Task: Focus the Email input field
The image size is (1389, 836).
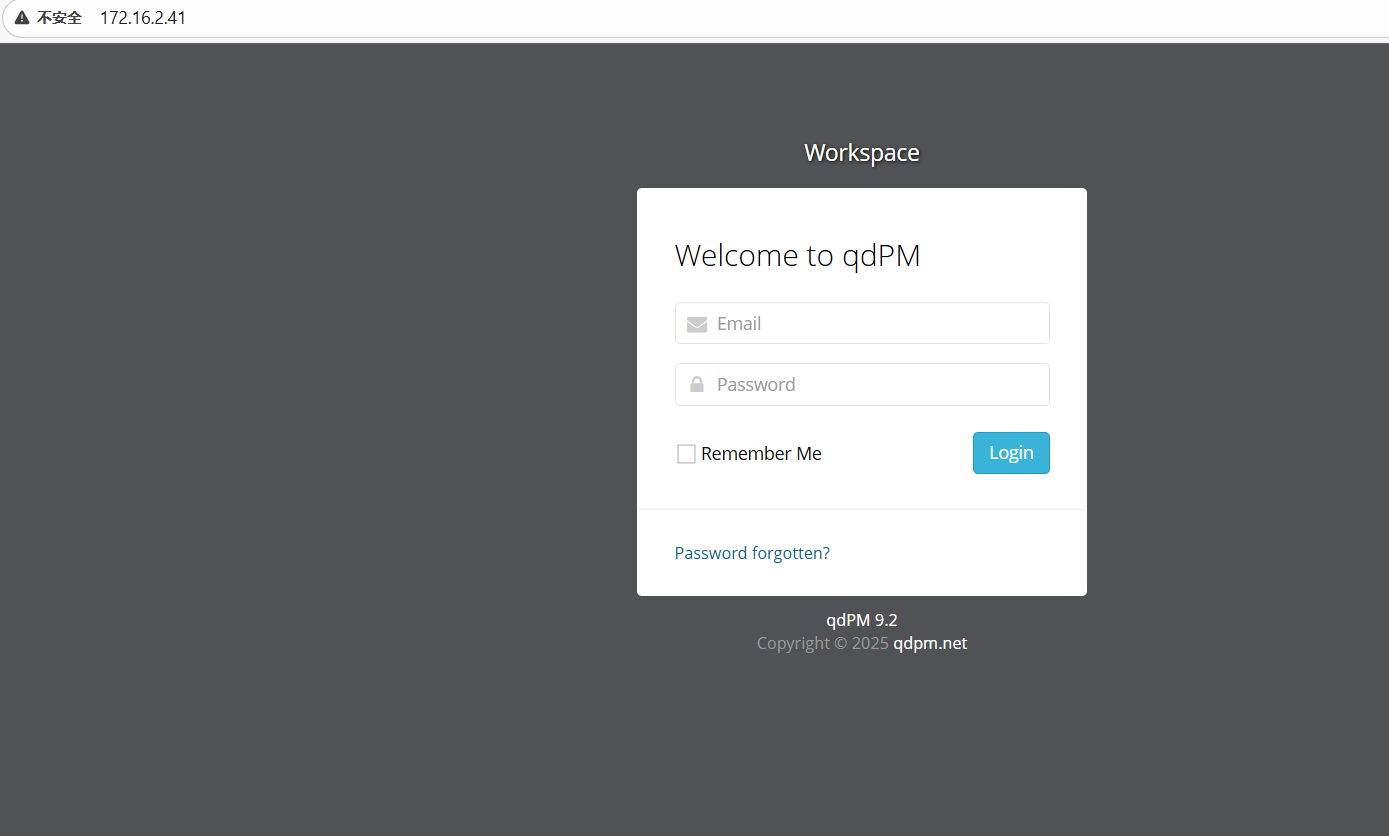Action: [862, 323]
